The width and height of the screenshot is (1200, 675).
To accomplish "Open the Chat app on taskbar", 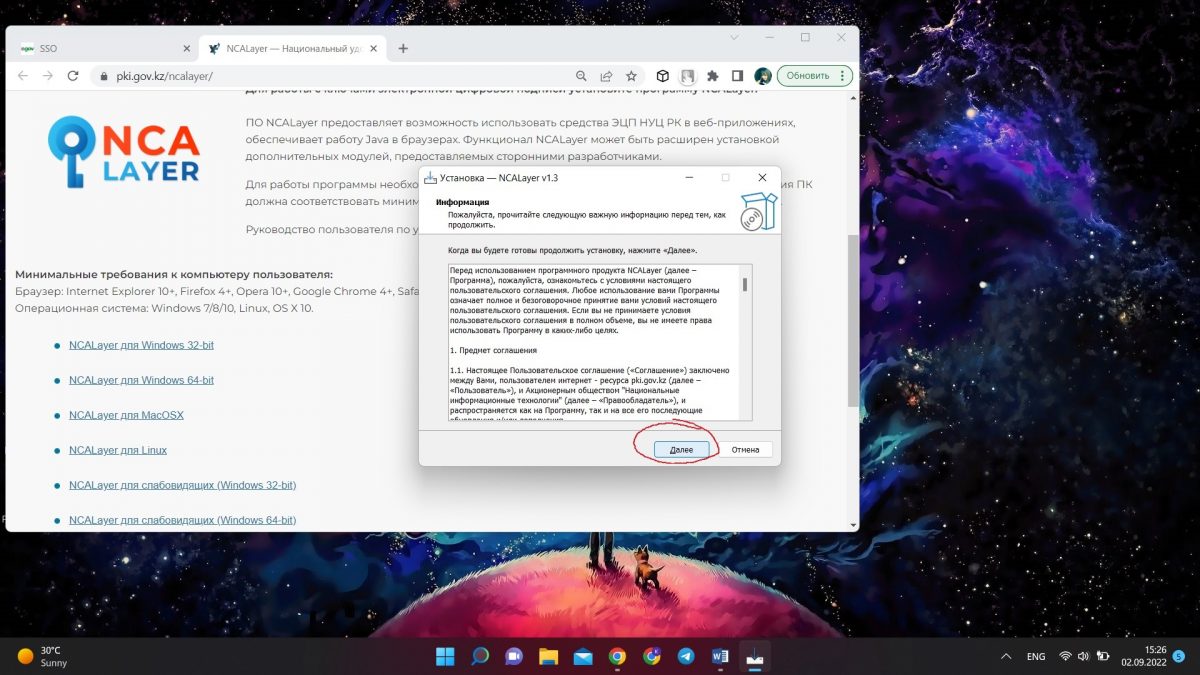I will coord(514,656).
